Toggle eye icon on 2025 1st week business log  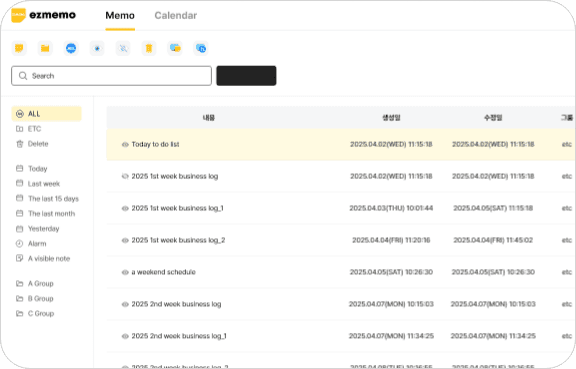125,176
